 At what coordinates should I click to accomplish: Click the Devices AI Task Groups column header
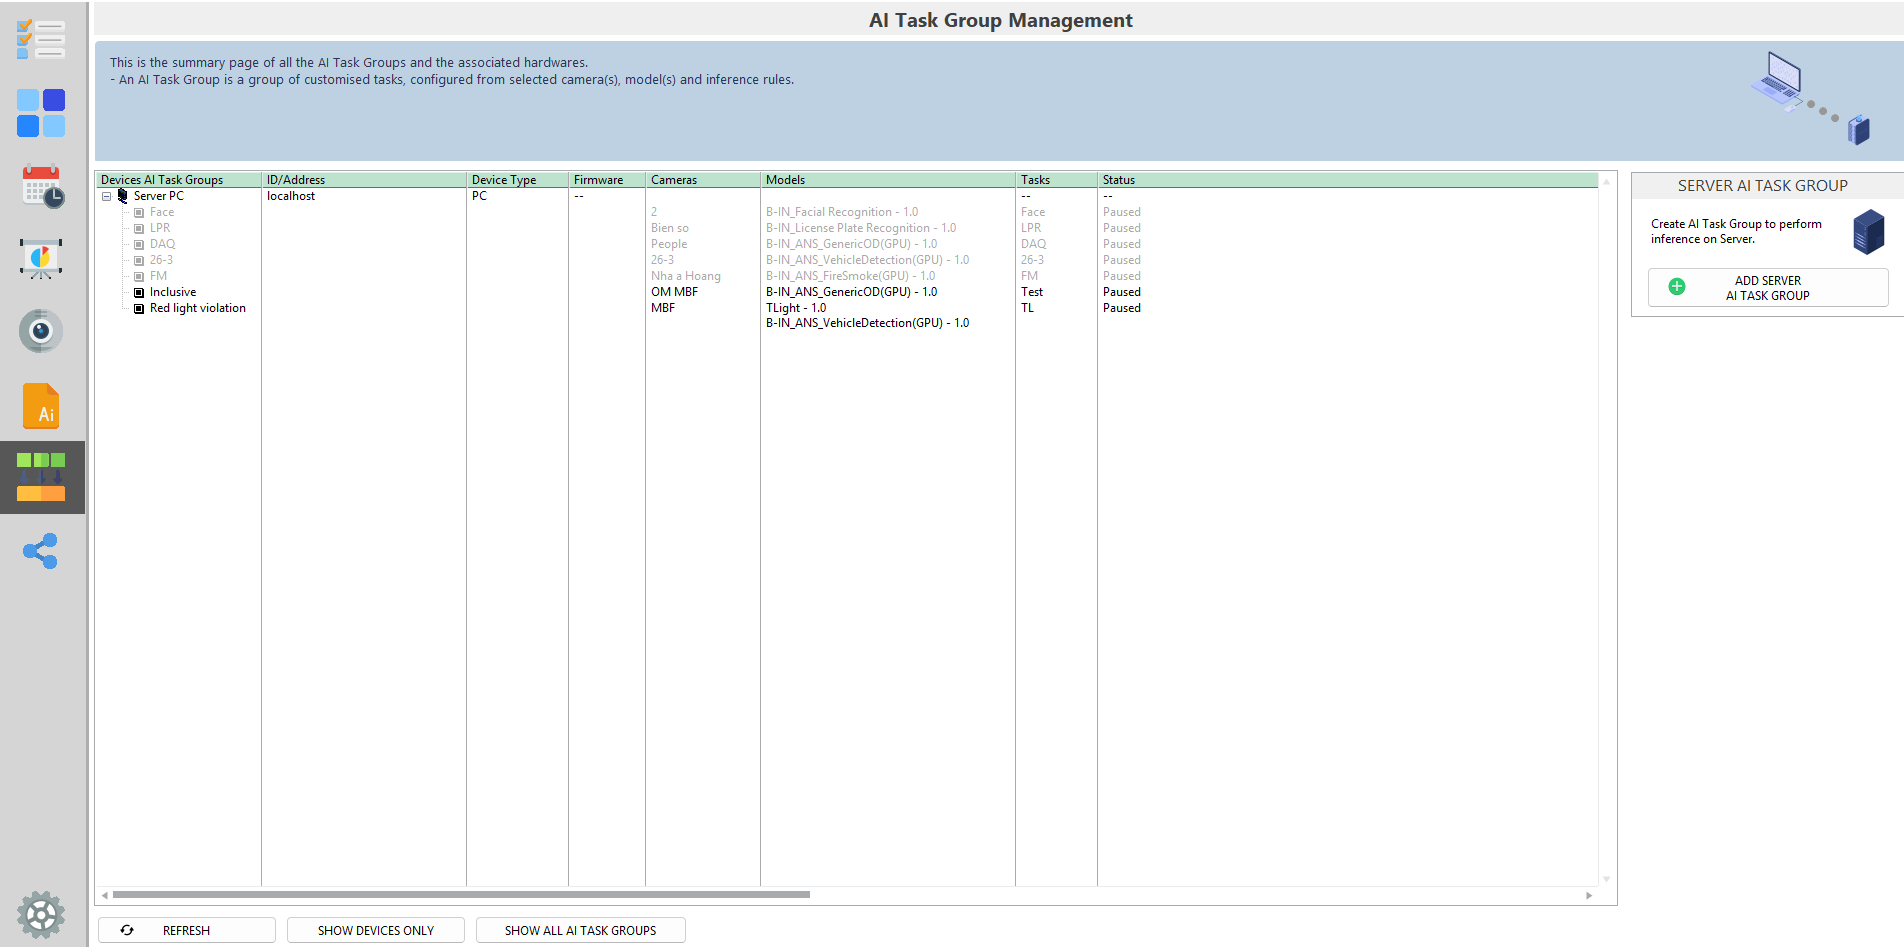click(178, 180)
